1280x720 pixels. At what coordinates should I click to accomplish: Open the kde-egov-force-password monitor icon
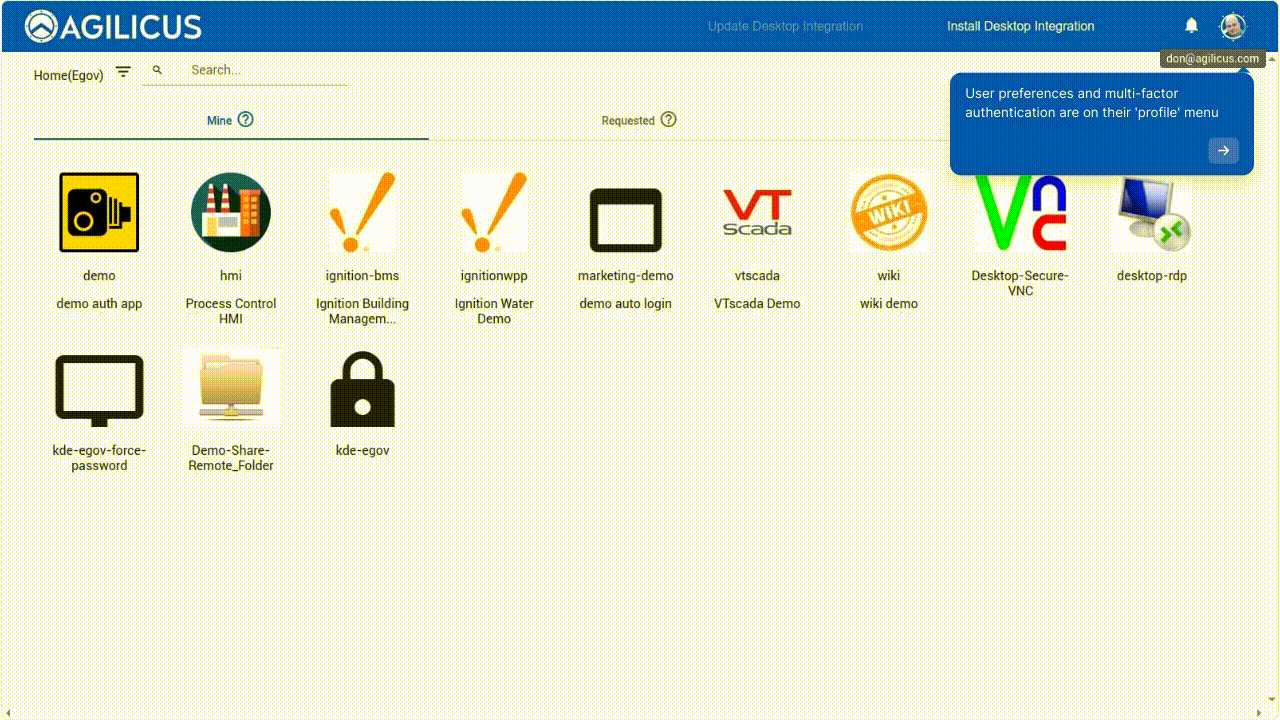tap(99, 390)
